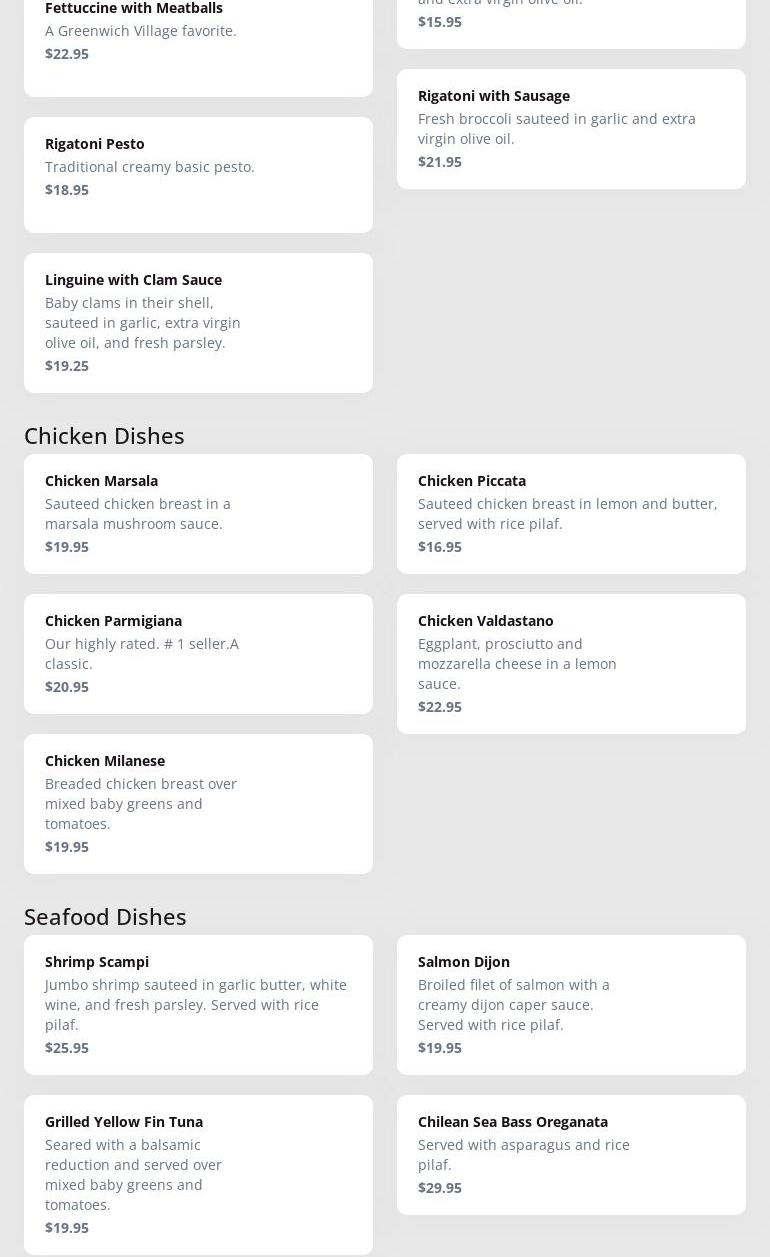Add Chicken Parmigiana, the #1 seller
Viewport: 770px width, 1257px height.
click(x=198, y=654)
